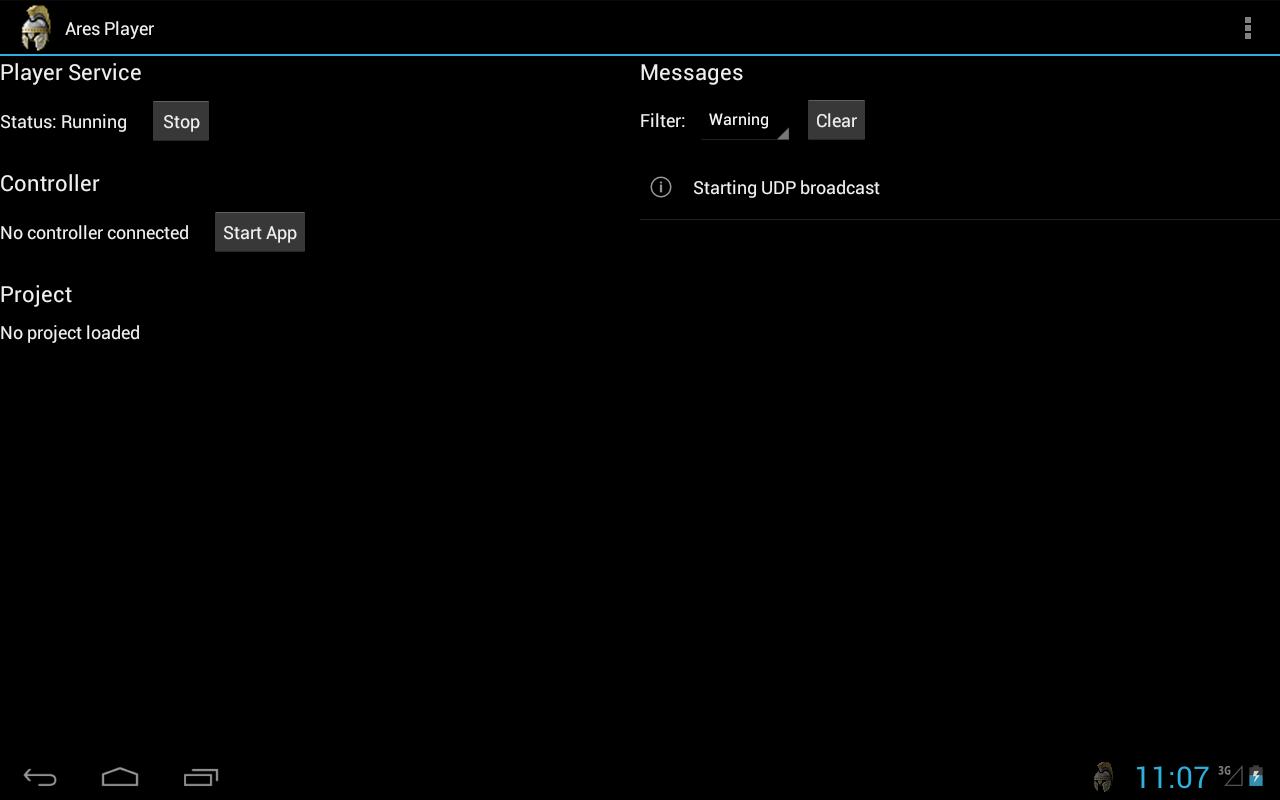Open the overflow menu with three dots
The height and width of the screenshot is (800, 1280).
[x=1247, y=28]
